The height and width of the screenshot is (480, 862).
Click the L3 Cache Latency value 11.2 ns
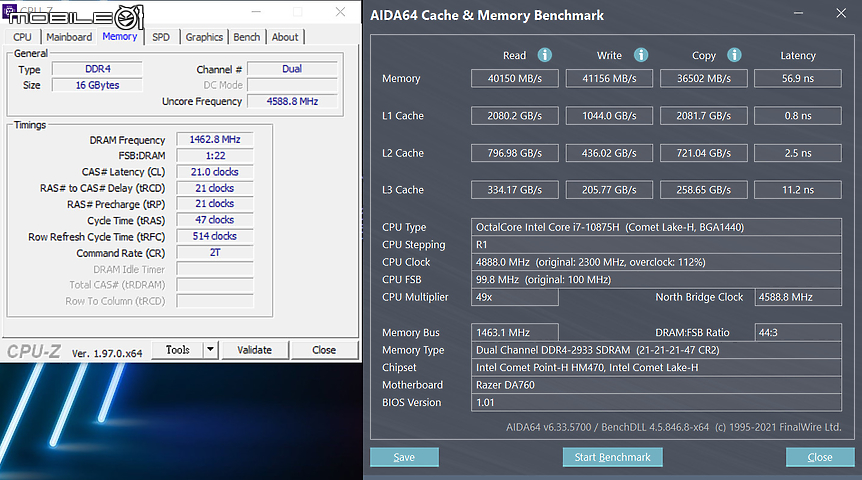click(798, 190)
